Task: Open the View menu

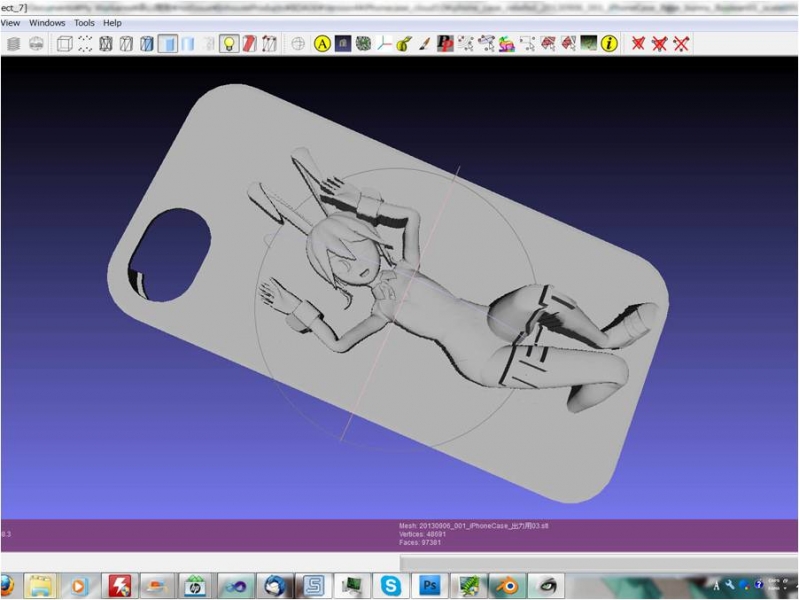Action: [x=10, y=23]
